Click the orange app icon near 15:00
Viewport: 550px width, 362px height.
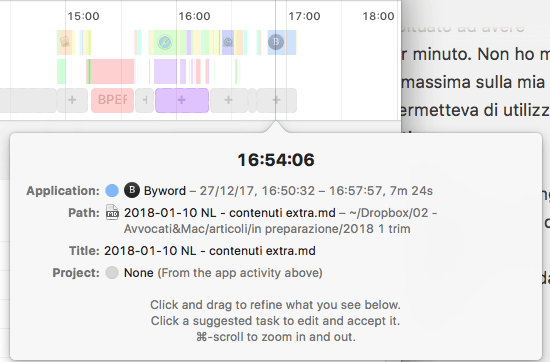coord(65,42)
